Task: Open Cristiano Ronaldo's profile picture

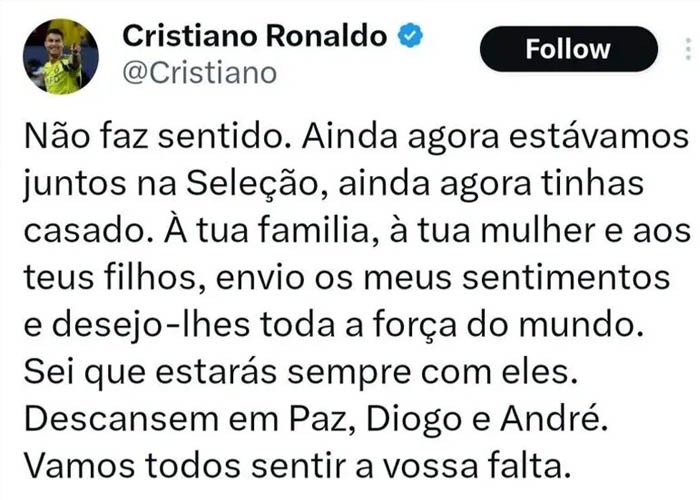Action: click(61, 56)
